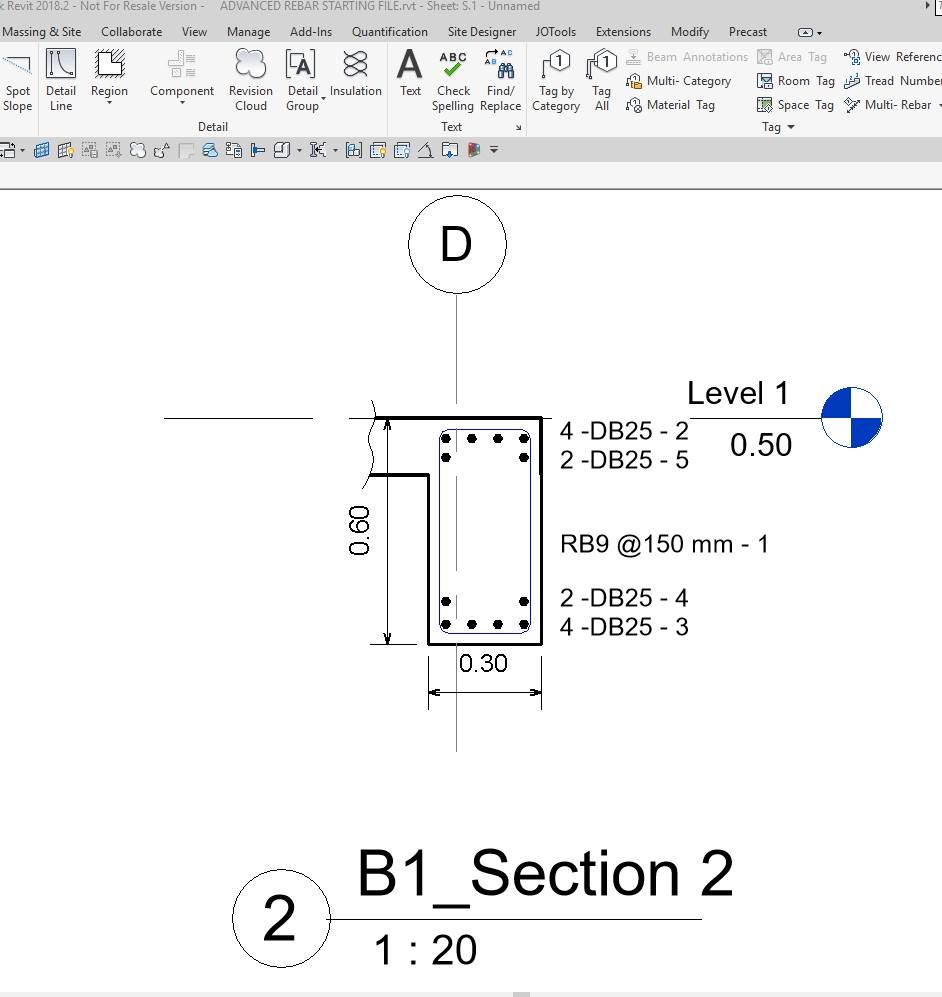The width and height of the screenshot is (942, 997).
Task: Open the Detail Group dropdown arrow
Action: coord(324,99)
